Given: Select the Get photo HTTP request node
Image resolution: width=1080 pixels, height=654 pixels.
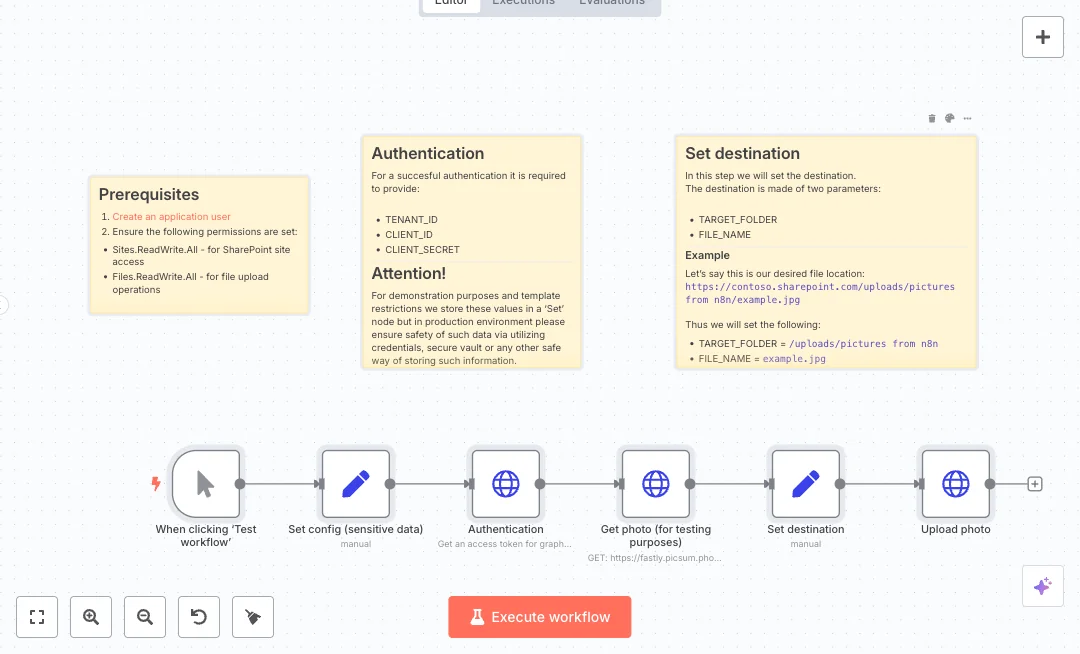Looking at the screenshot, I should (656, 484).
